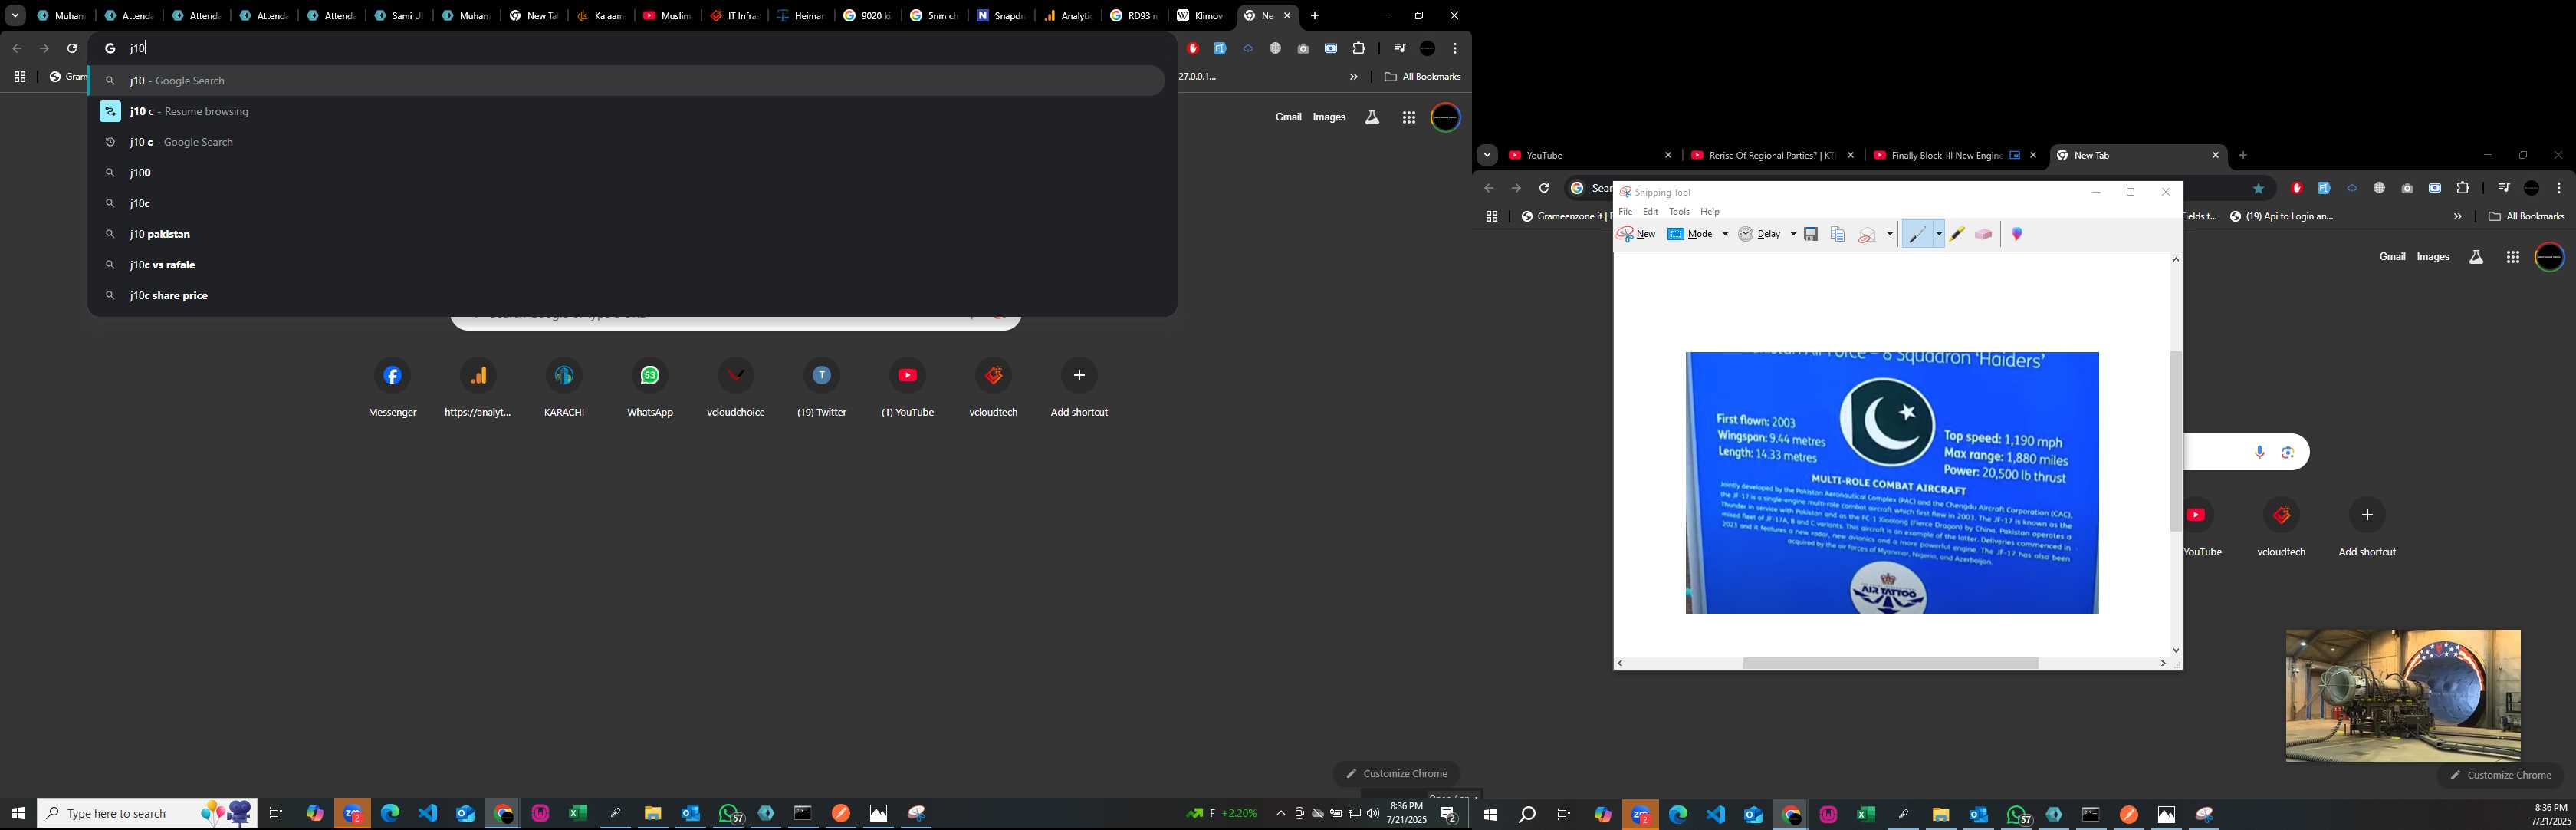The height and width of the screenshot is (830, 2576).
Task: Select the 'j10c vs rafale' suggestion
Action: 627,265
